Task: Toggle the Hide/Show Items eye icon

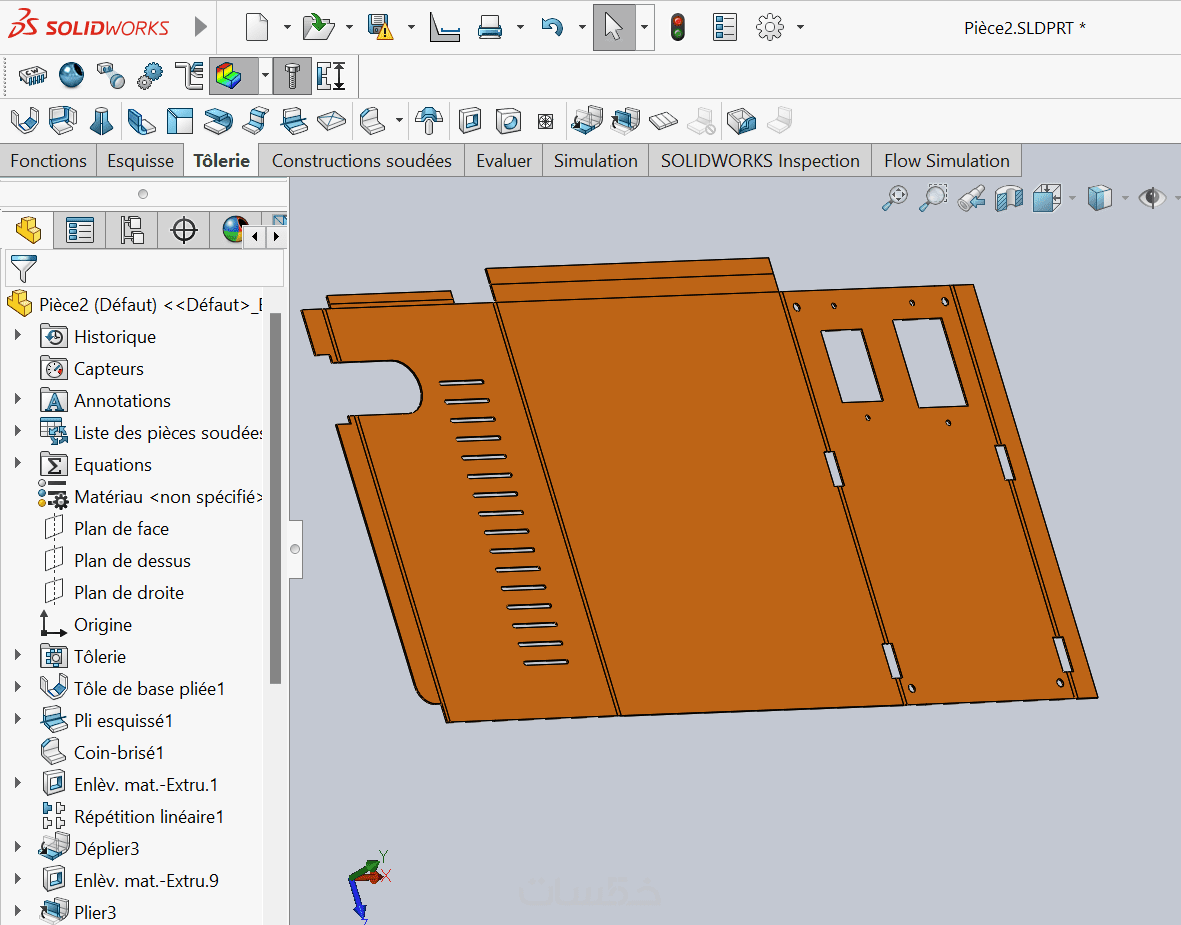Action: tap(1152, 198)
